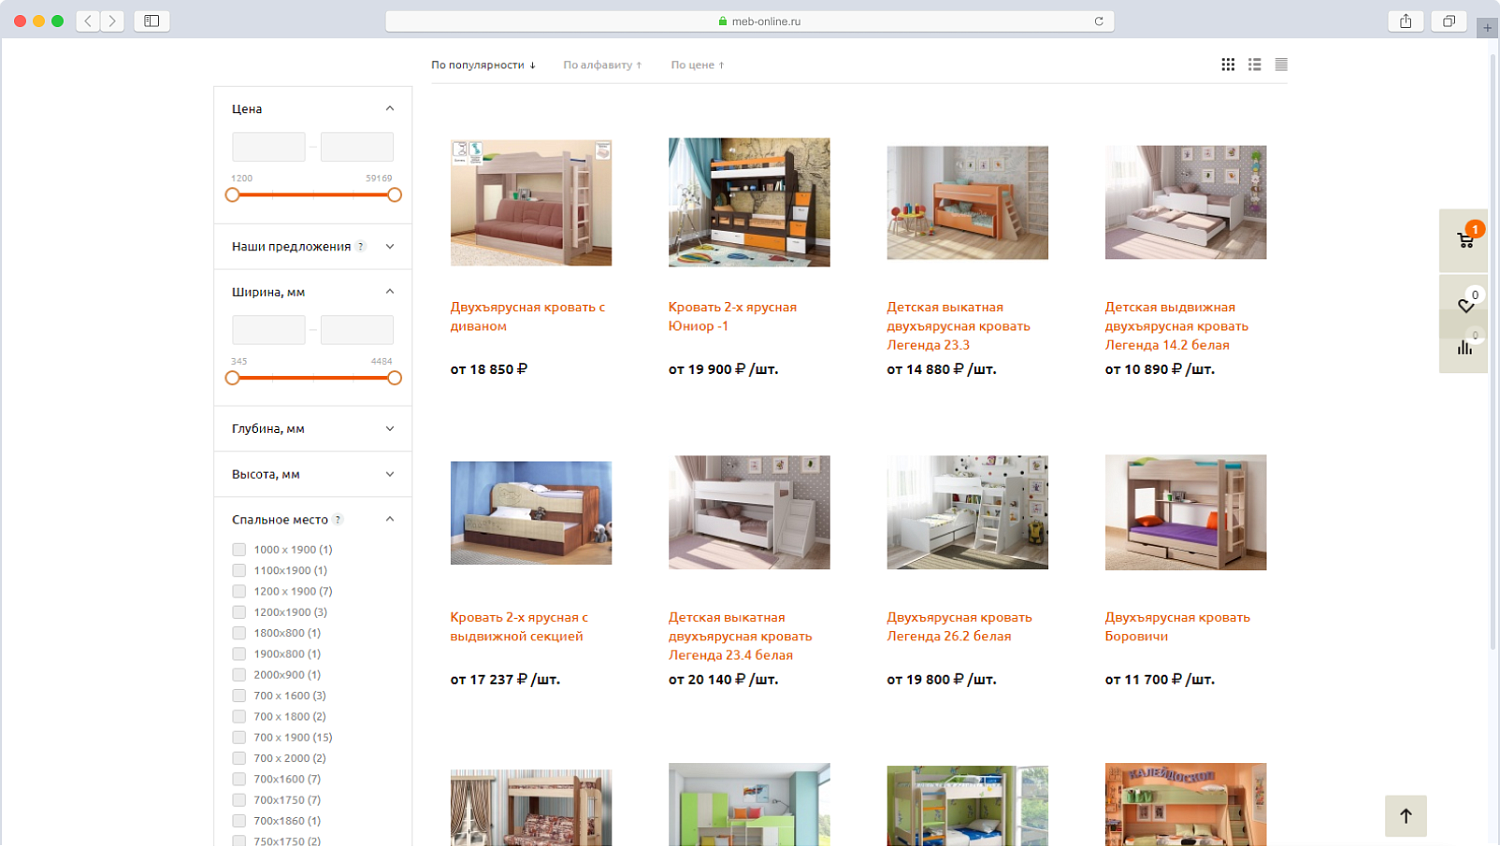Open the shopping cart icon
This screenshot has height=847, width=1500.
(1464, 241)
